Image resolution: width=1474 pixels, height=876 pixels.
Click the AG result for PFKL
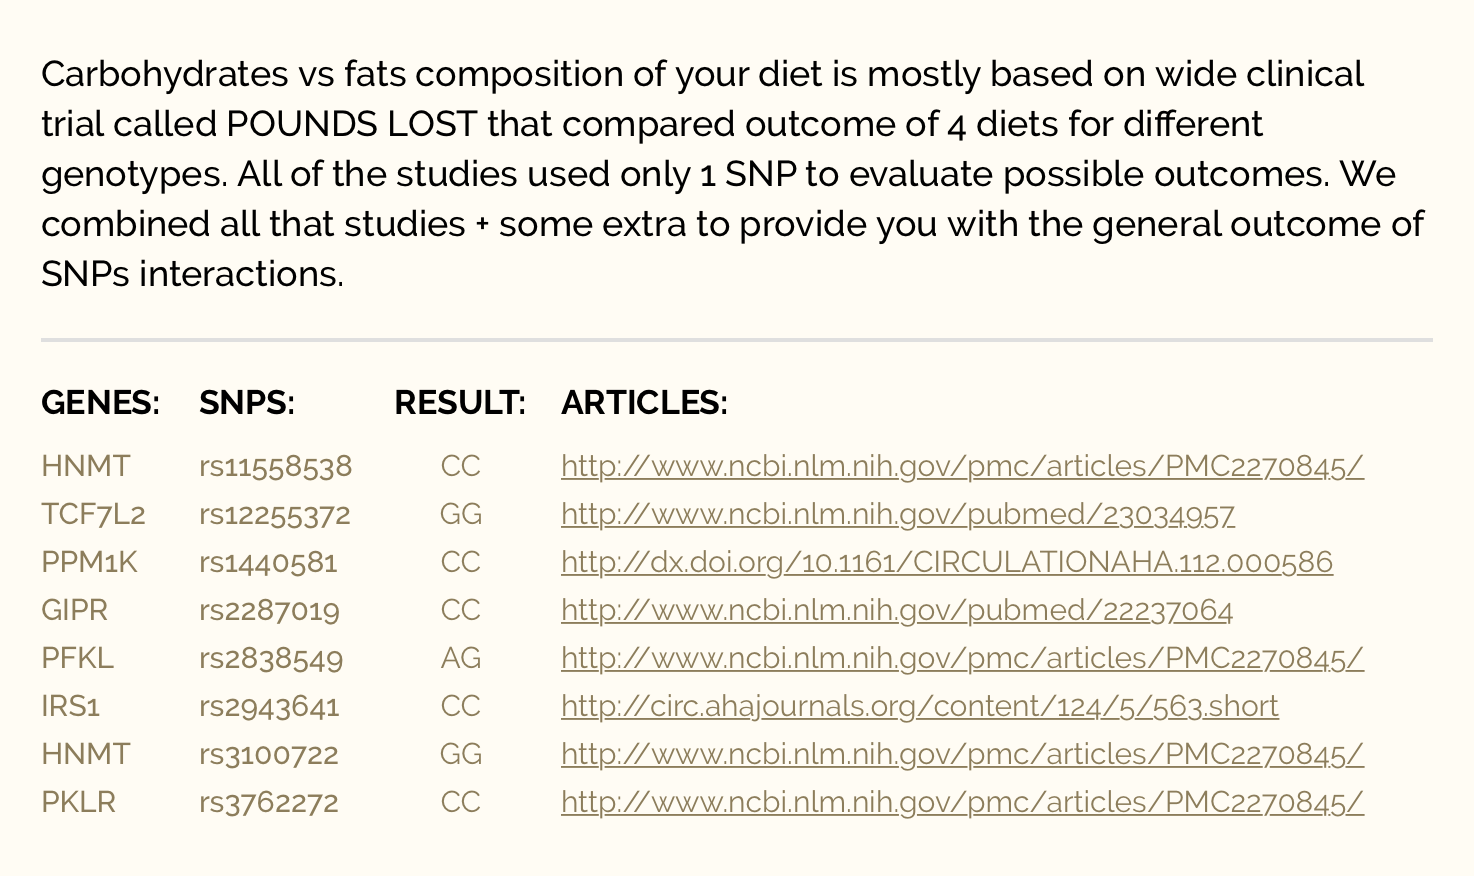click(460, 658)
